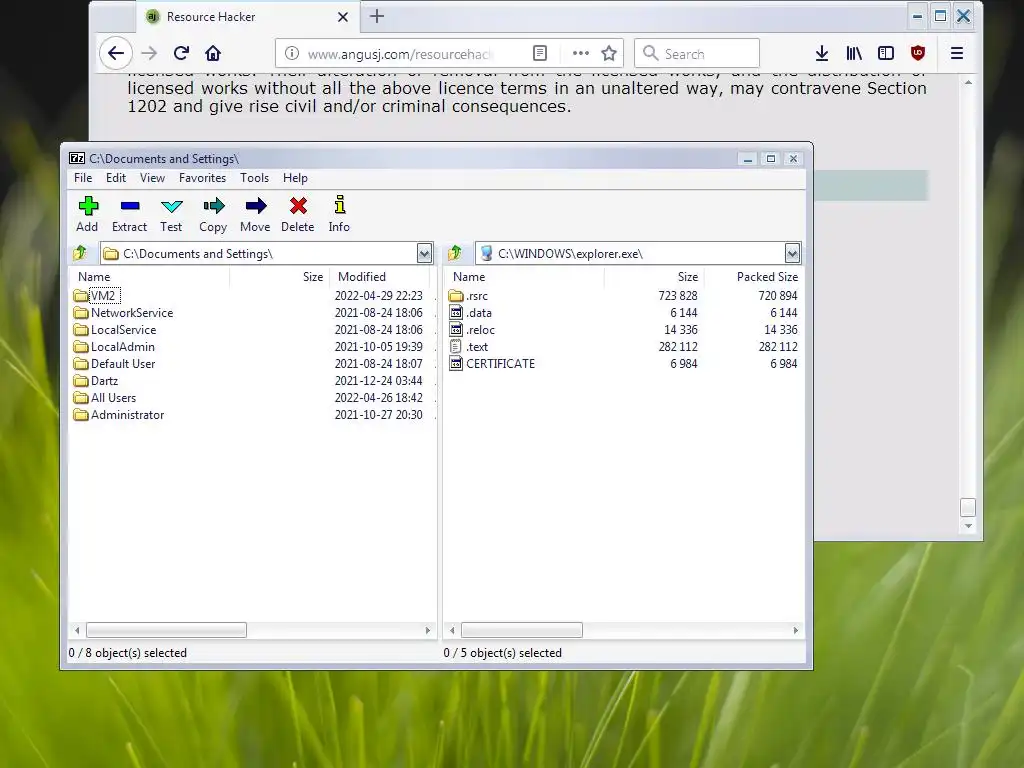Toggle Firefox sidebar icon
This screenshot has height=768, width=1024.
point(886,53)
